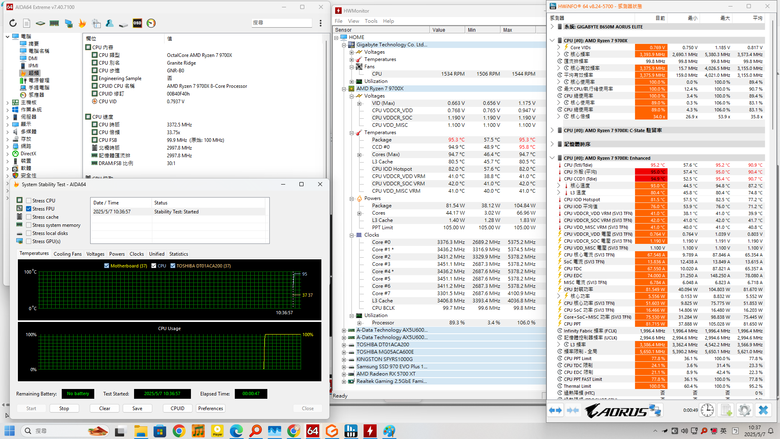
Task: Select the Realtek Gaming 2.5GbE row in HWMonitor
Action: click(x=392, y=381)
